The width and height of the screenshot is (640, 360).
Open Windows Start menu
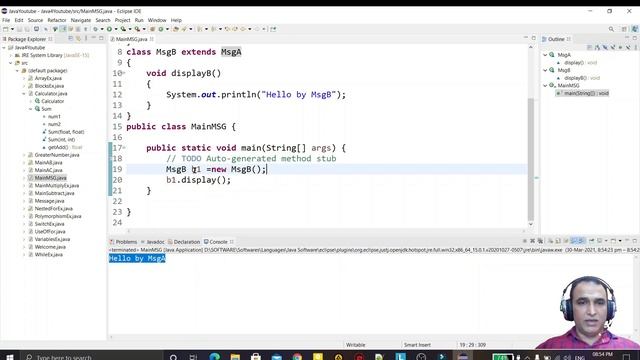9,357
